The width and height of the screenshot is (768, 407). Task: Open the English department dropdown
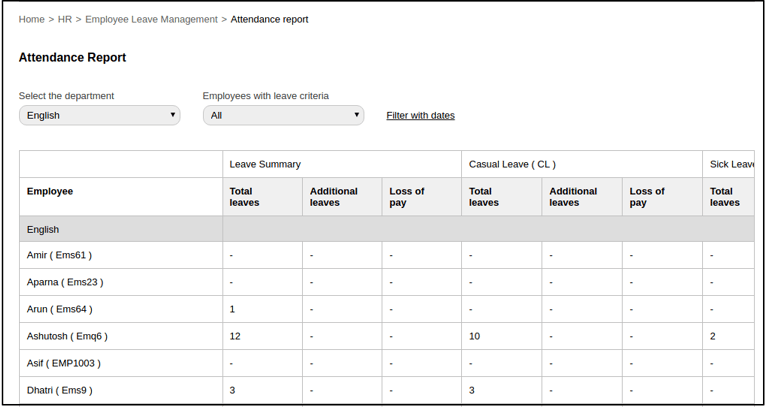tap(99, 115)
